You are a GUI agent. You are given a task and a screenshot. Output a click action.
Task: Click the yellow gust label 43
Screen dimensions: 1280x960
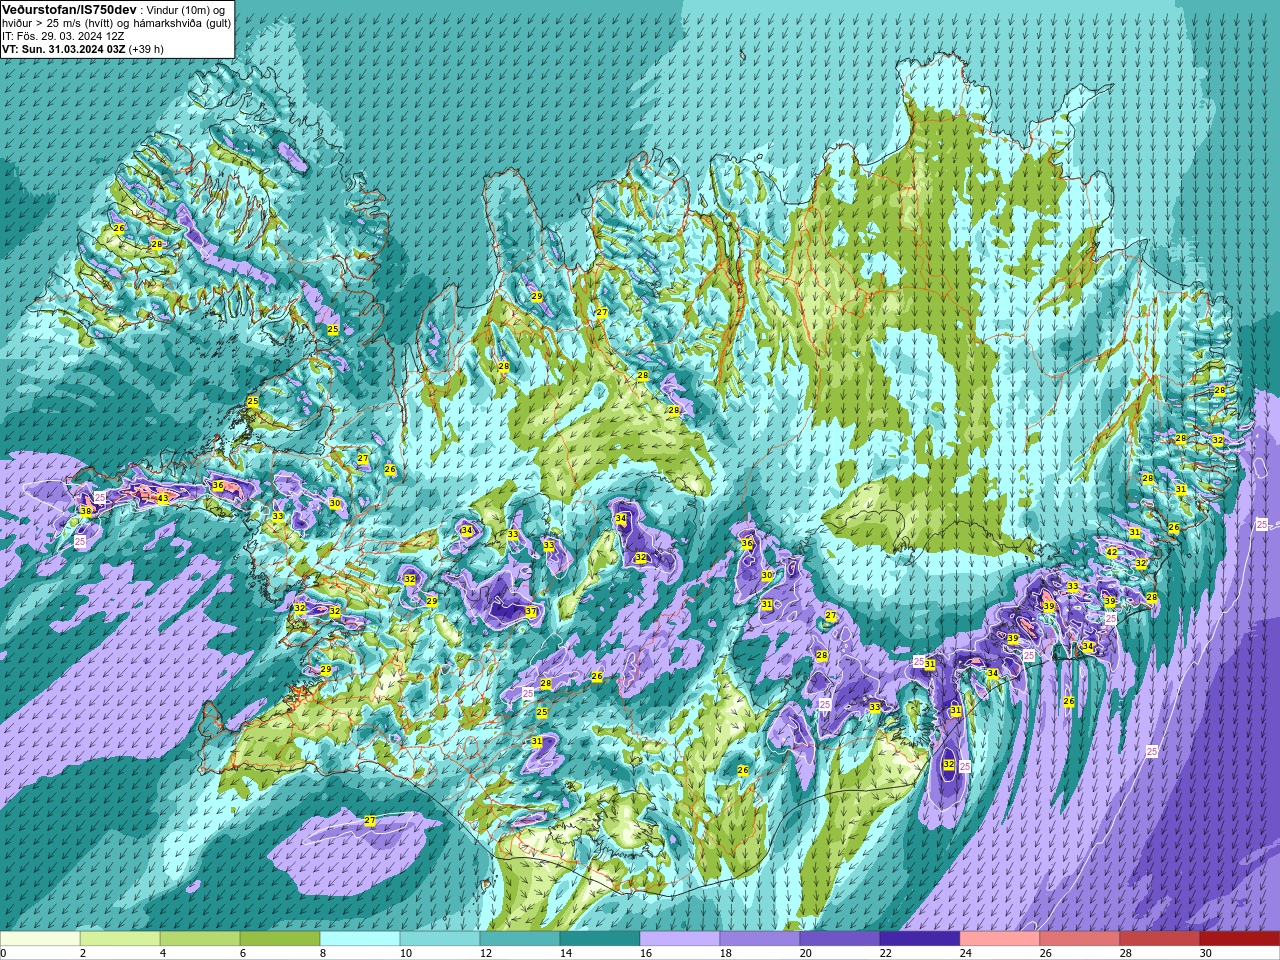[x=163, y=498]
